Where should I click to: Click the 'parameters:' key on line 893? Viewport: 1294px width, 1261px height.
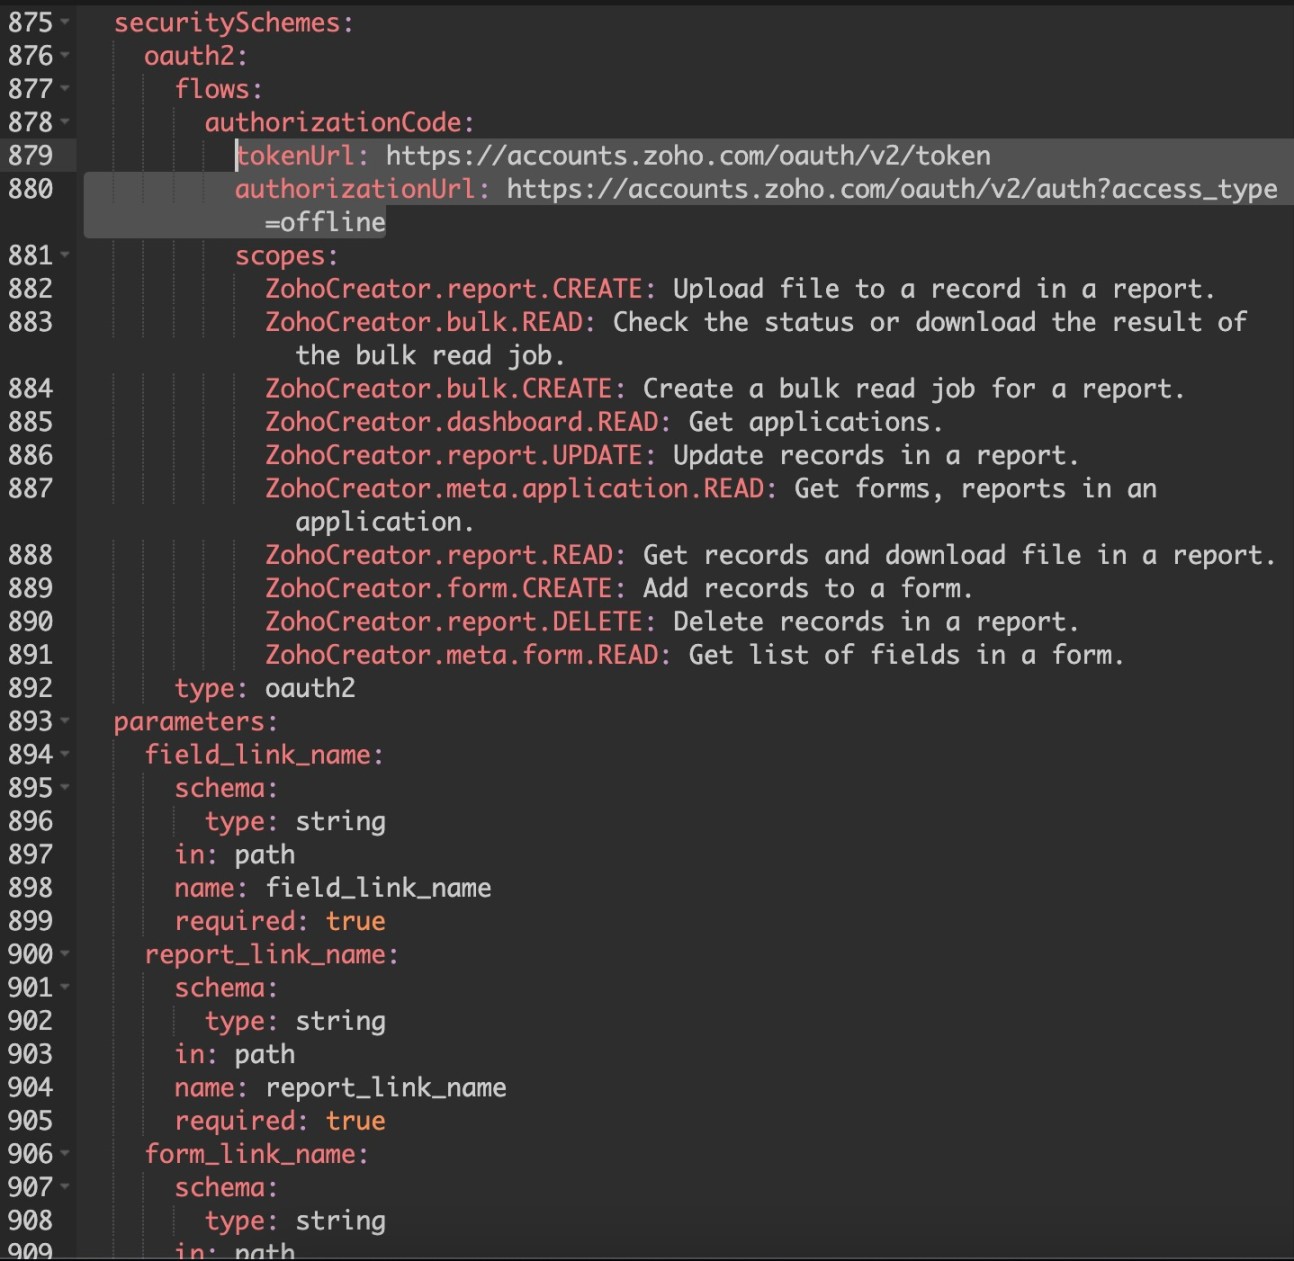196,721
